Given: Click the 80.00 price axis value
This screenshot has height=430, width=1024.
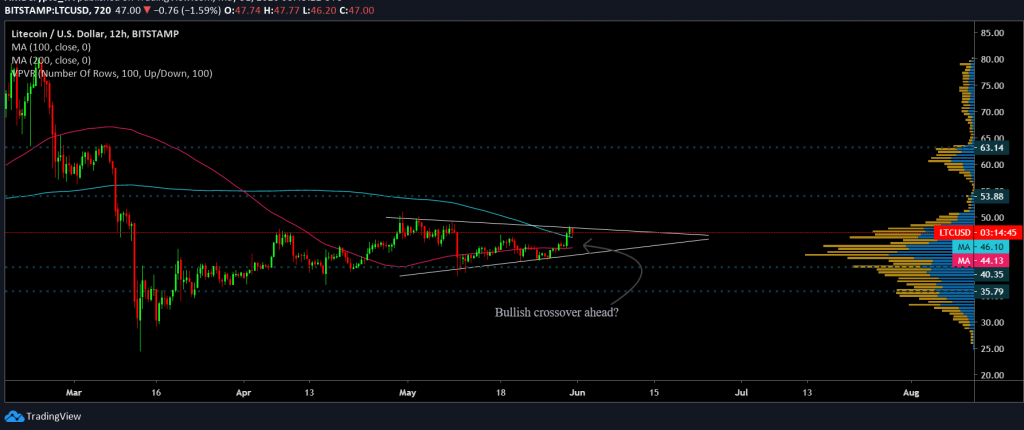Looking at the screenshot, I should tap(990, 59).
